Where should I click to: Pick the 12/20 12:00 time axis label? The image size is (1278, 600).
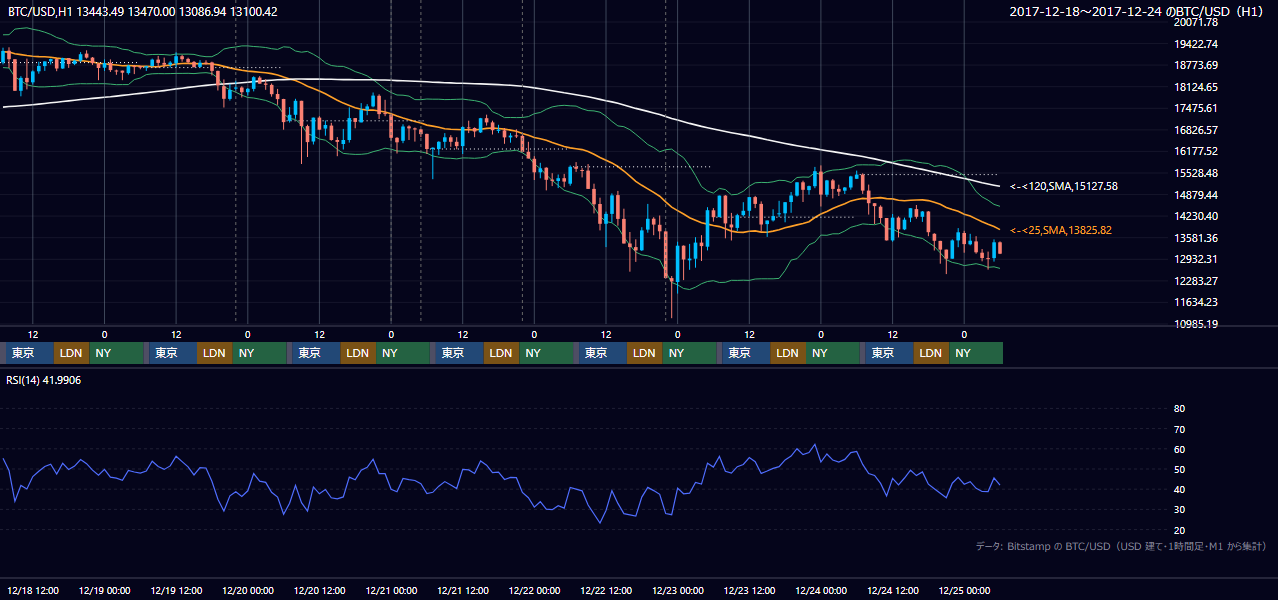click(320, 590)
